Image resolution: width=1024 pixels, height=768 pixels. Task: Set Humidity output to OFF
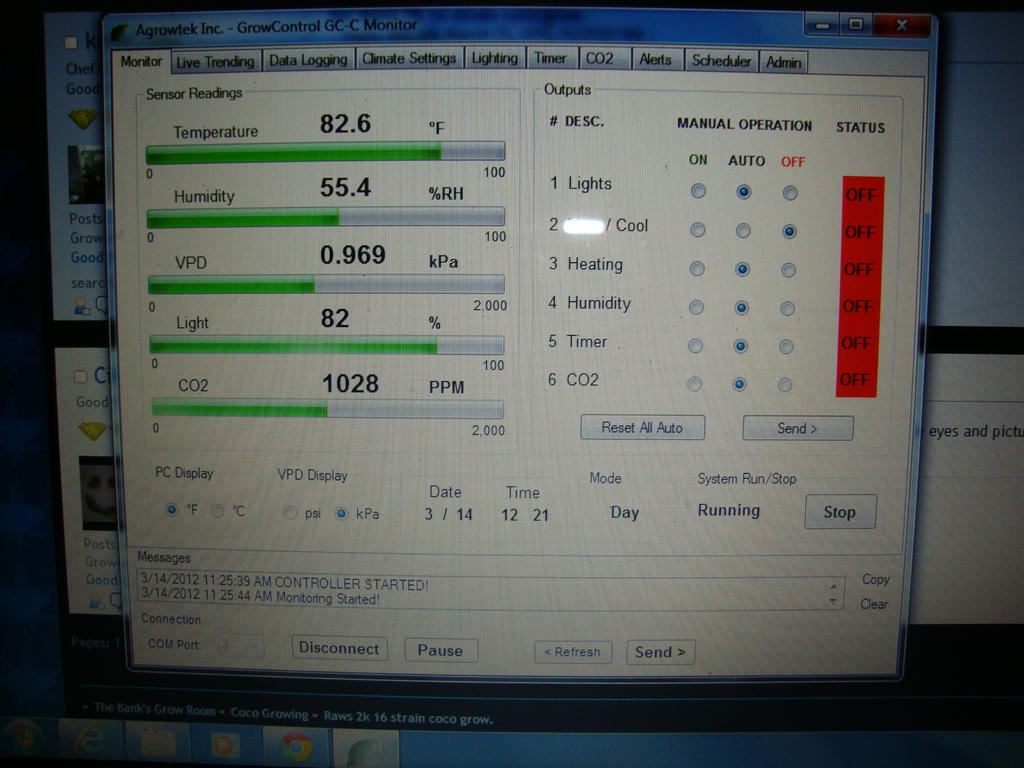(787, 308)
